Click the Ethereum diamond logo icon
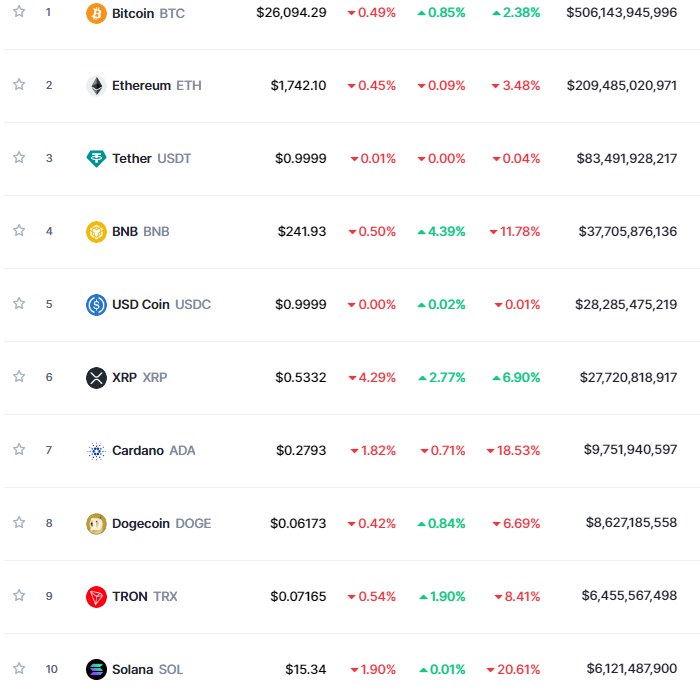Viewport: 700px width, 695px height. (96, 86)
